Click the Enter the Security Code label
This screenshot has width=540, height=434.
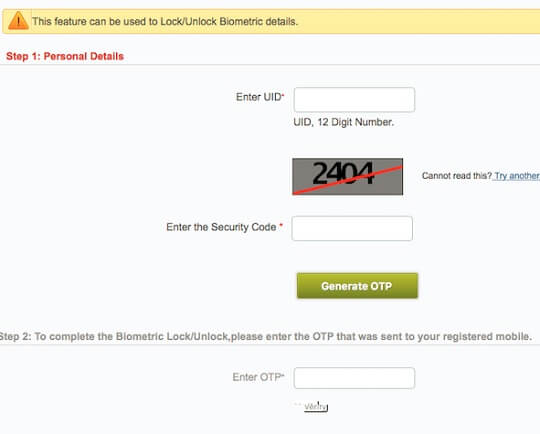[x=221, y=227]
